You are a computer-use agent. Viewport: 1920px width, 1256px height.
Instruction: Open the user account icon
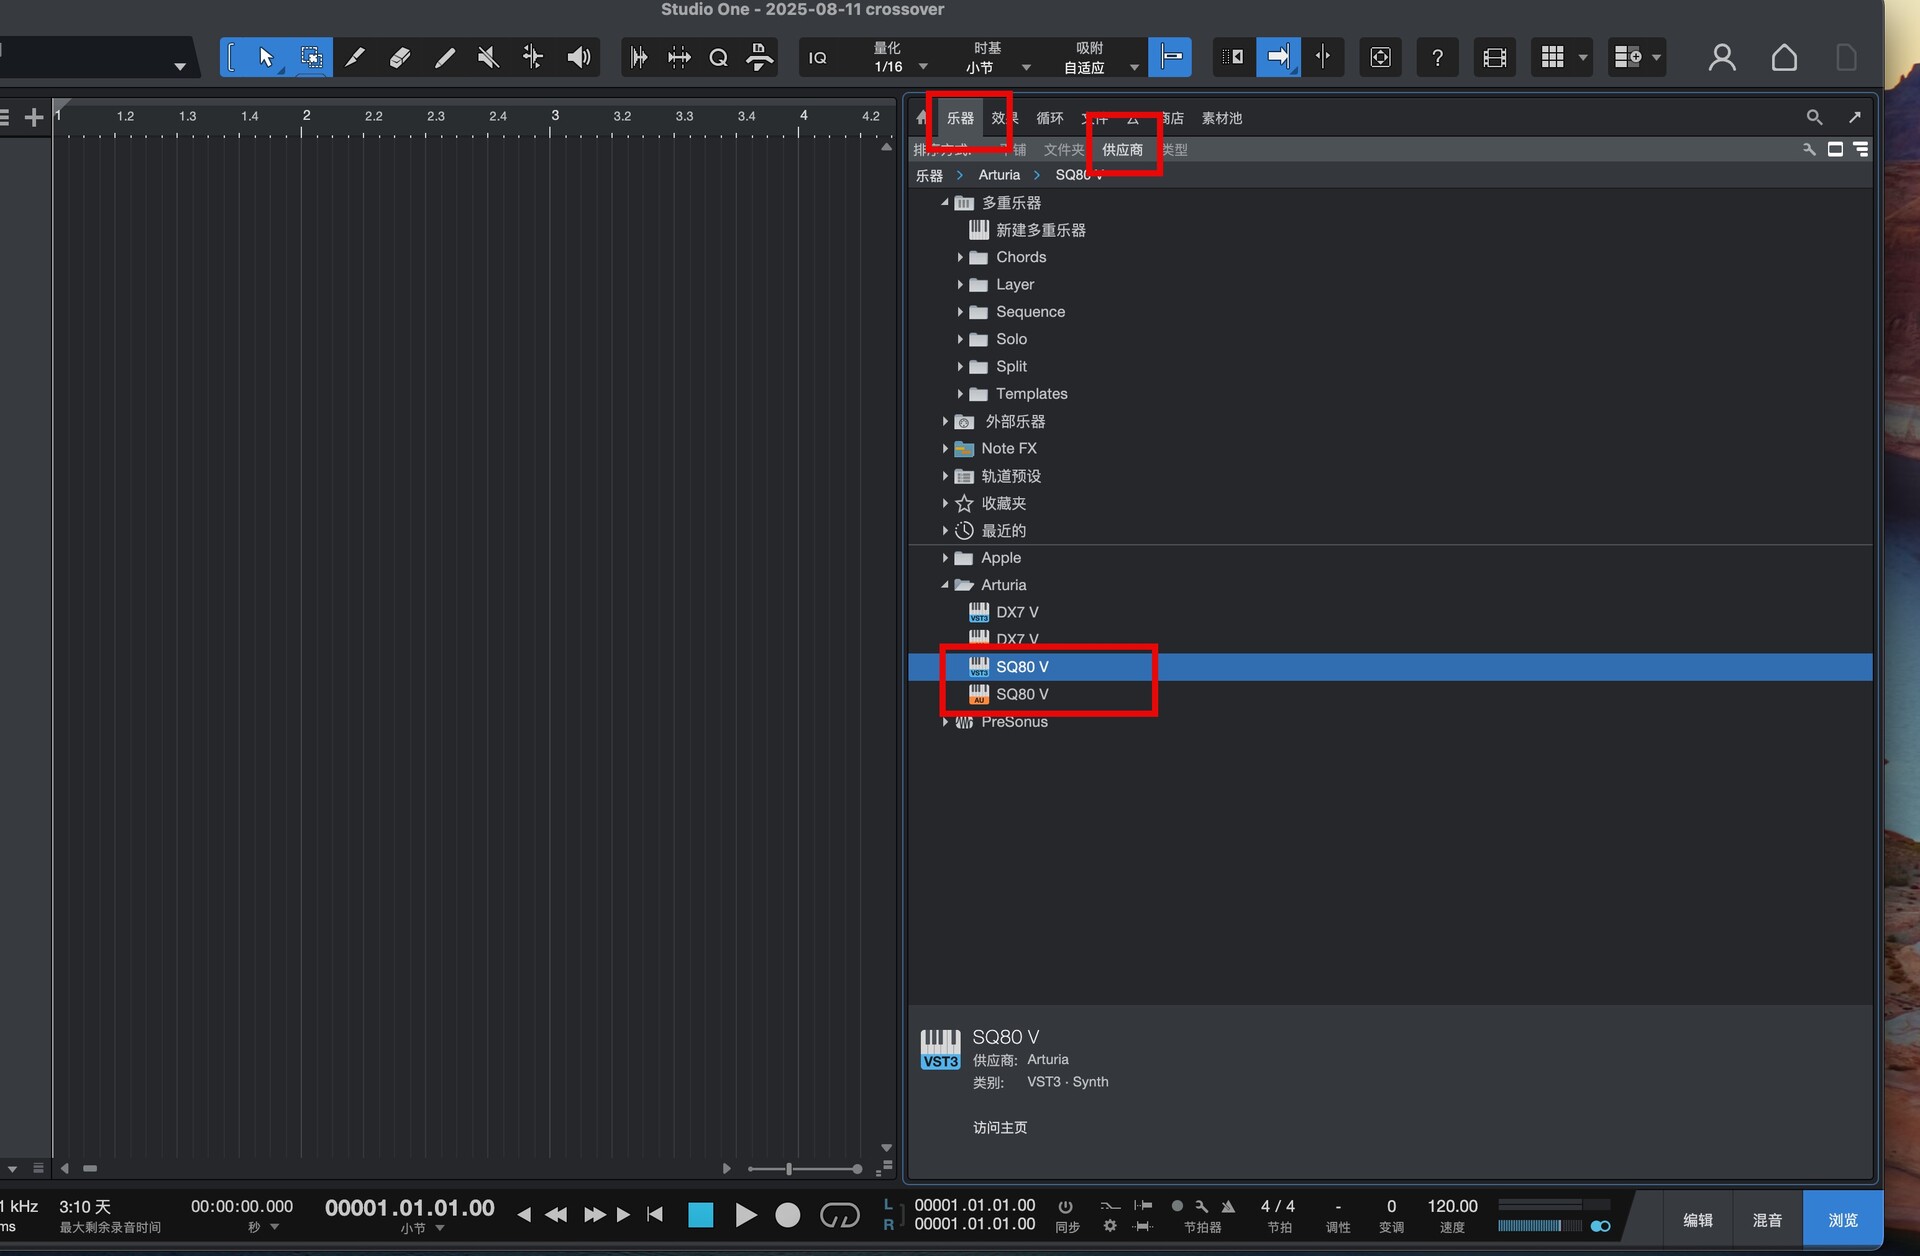click(x=1722, y=57)
